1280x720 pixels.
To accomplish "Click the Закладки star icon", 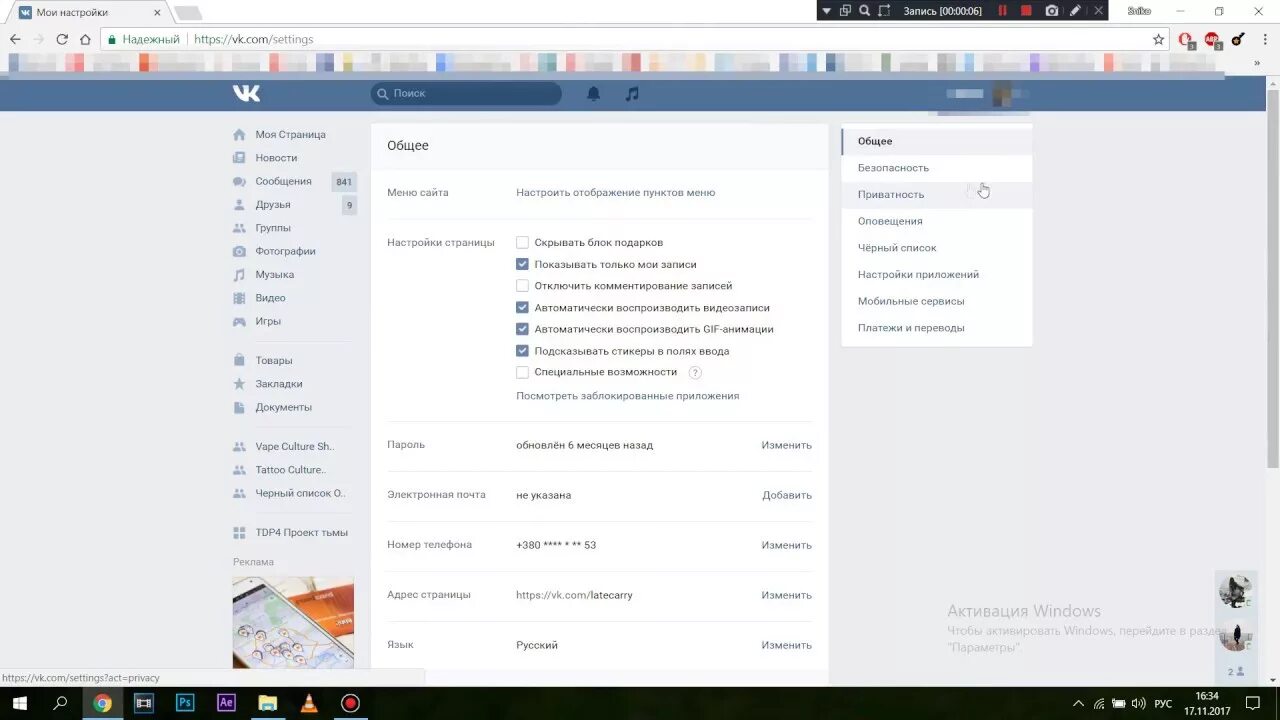I will pos(239,384).
